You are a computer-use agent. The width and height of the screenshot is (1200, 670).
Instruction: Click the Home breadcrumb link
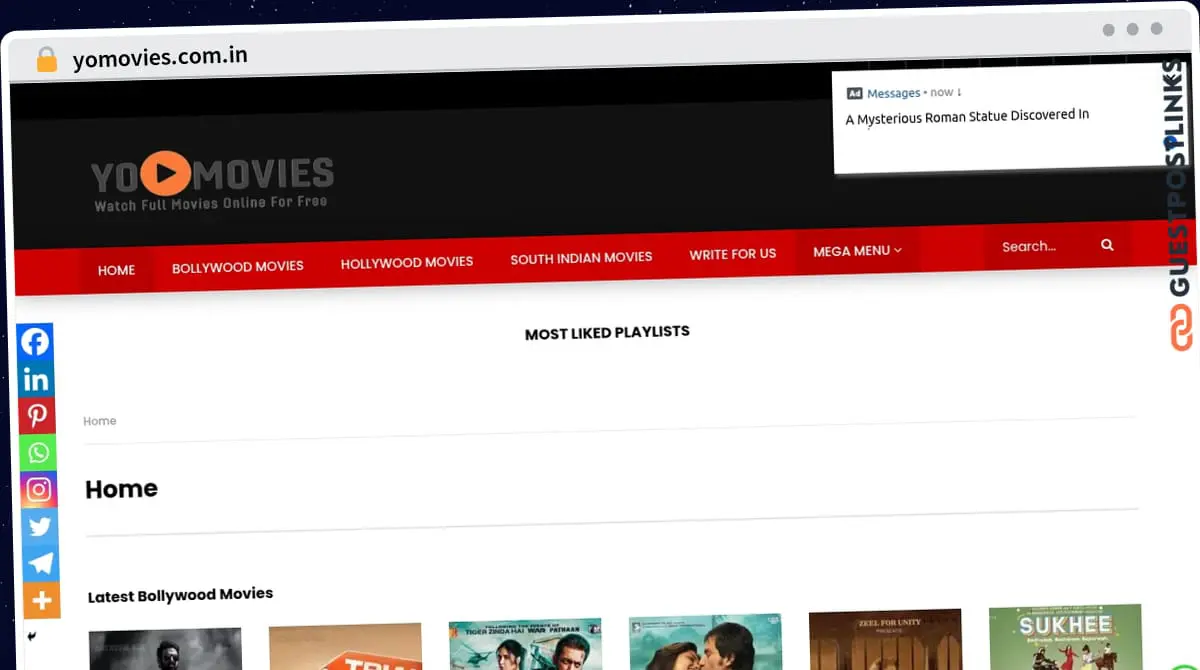click(99, 421)
